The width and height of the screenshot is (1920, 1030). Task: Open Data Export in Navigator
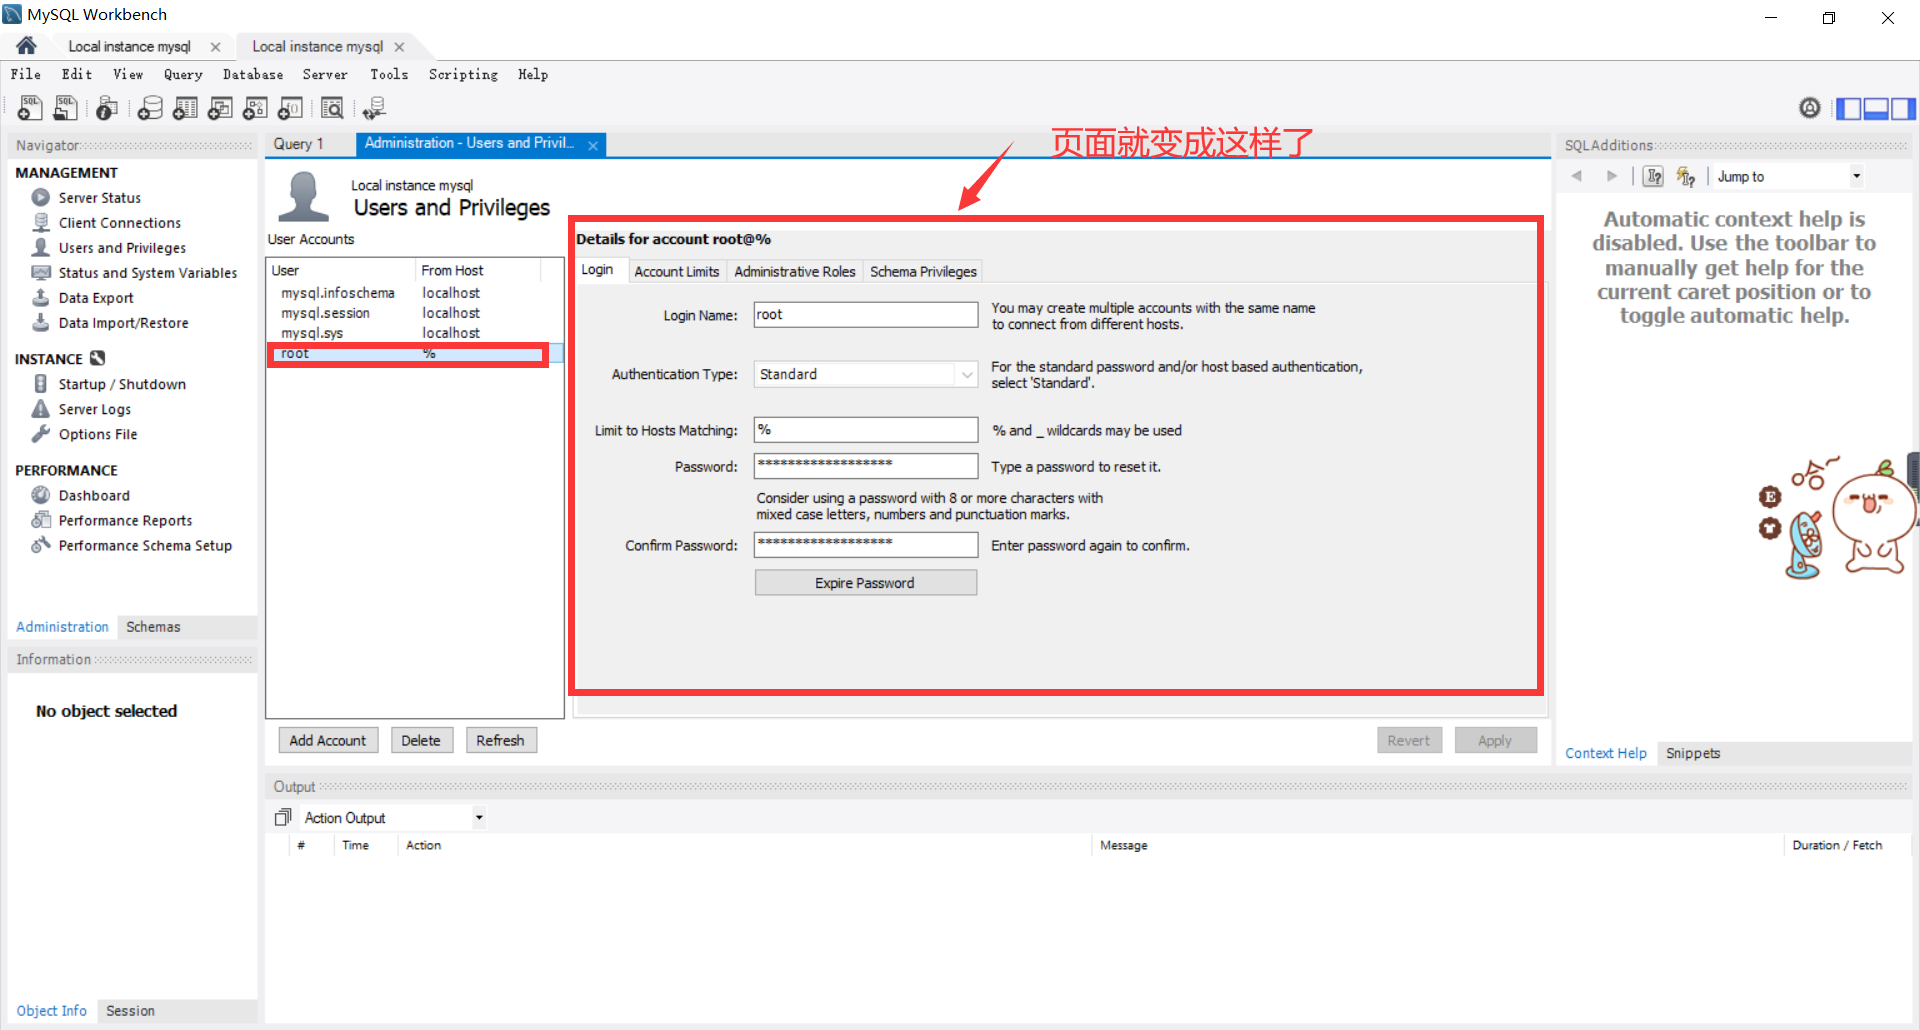point(95,298)
